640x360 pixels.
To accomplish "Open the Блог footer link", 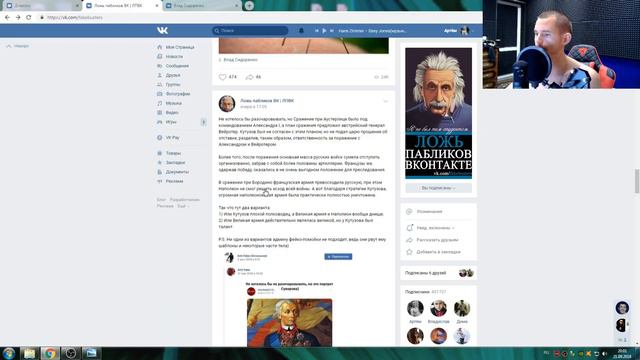I will click(161, 200).
